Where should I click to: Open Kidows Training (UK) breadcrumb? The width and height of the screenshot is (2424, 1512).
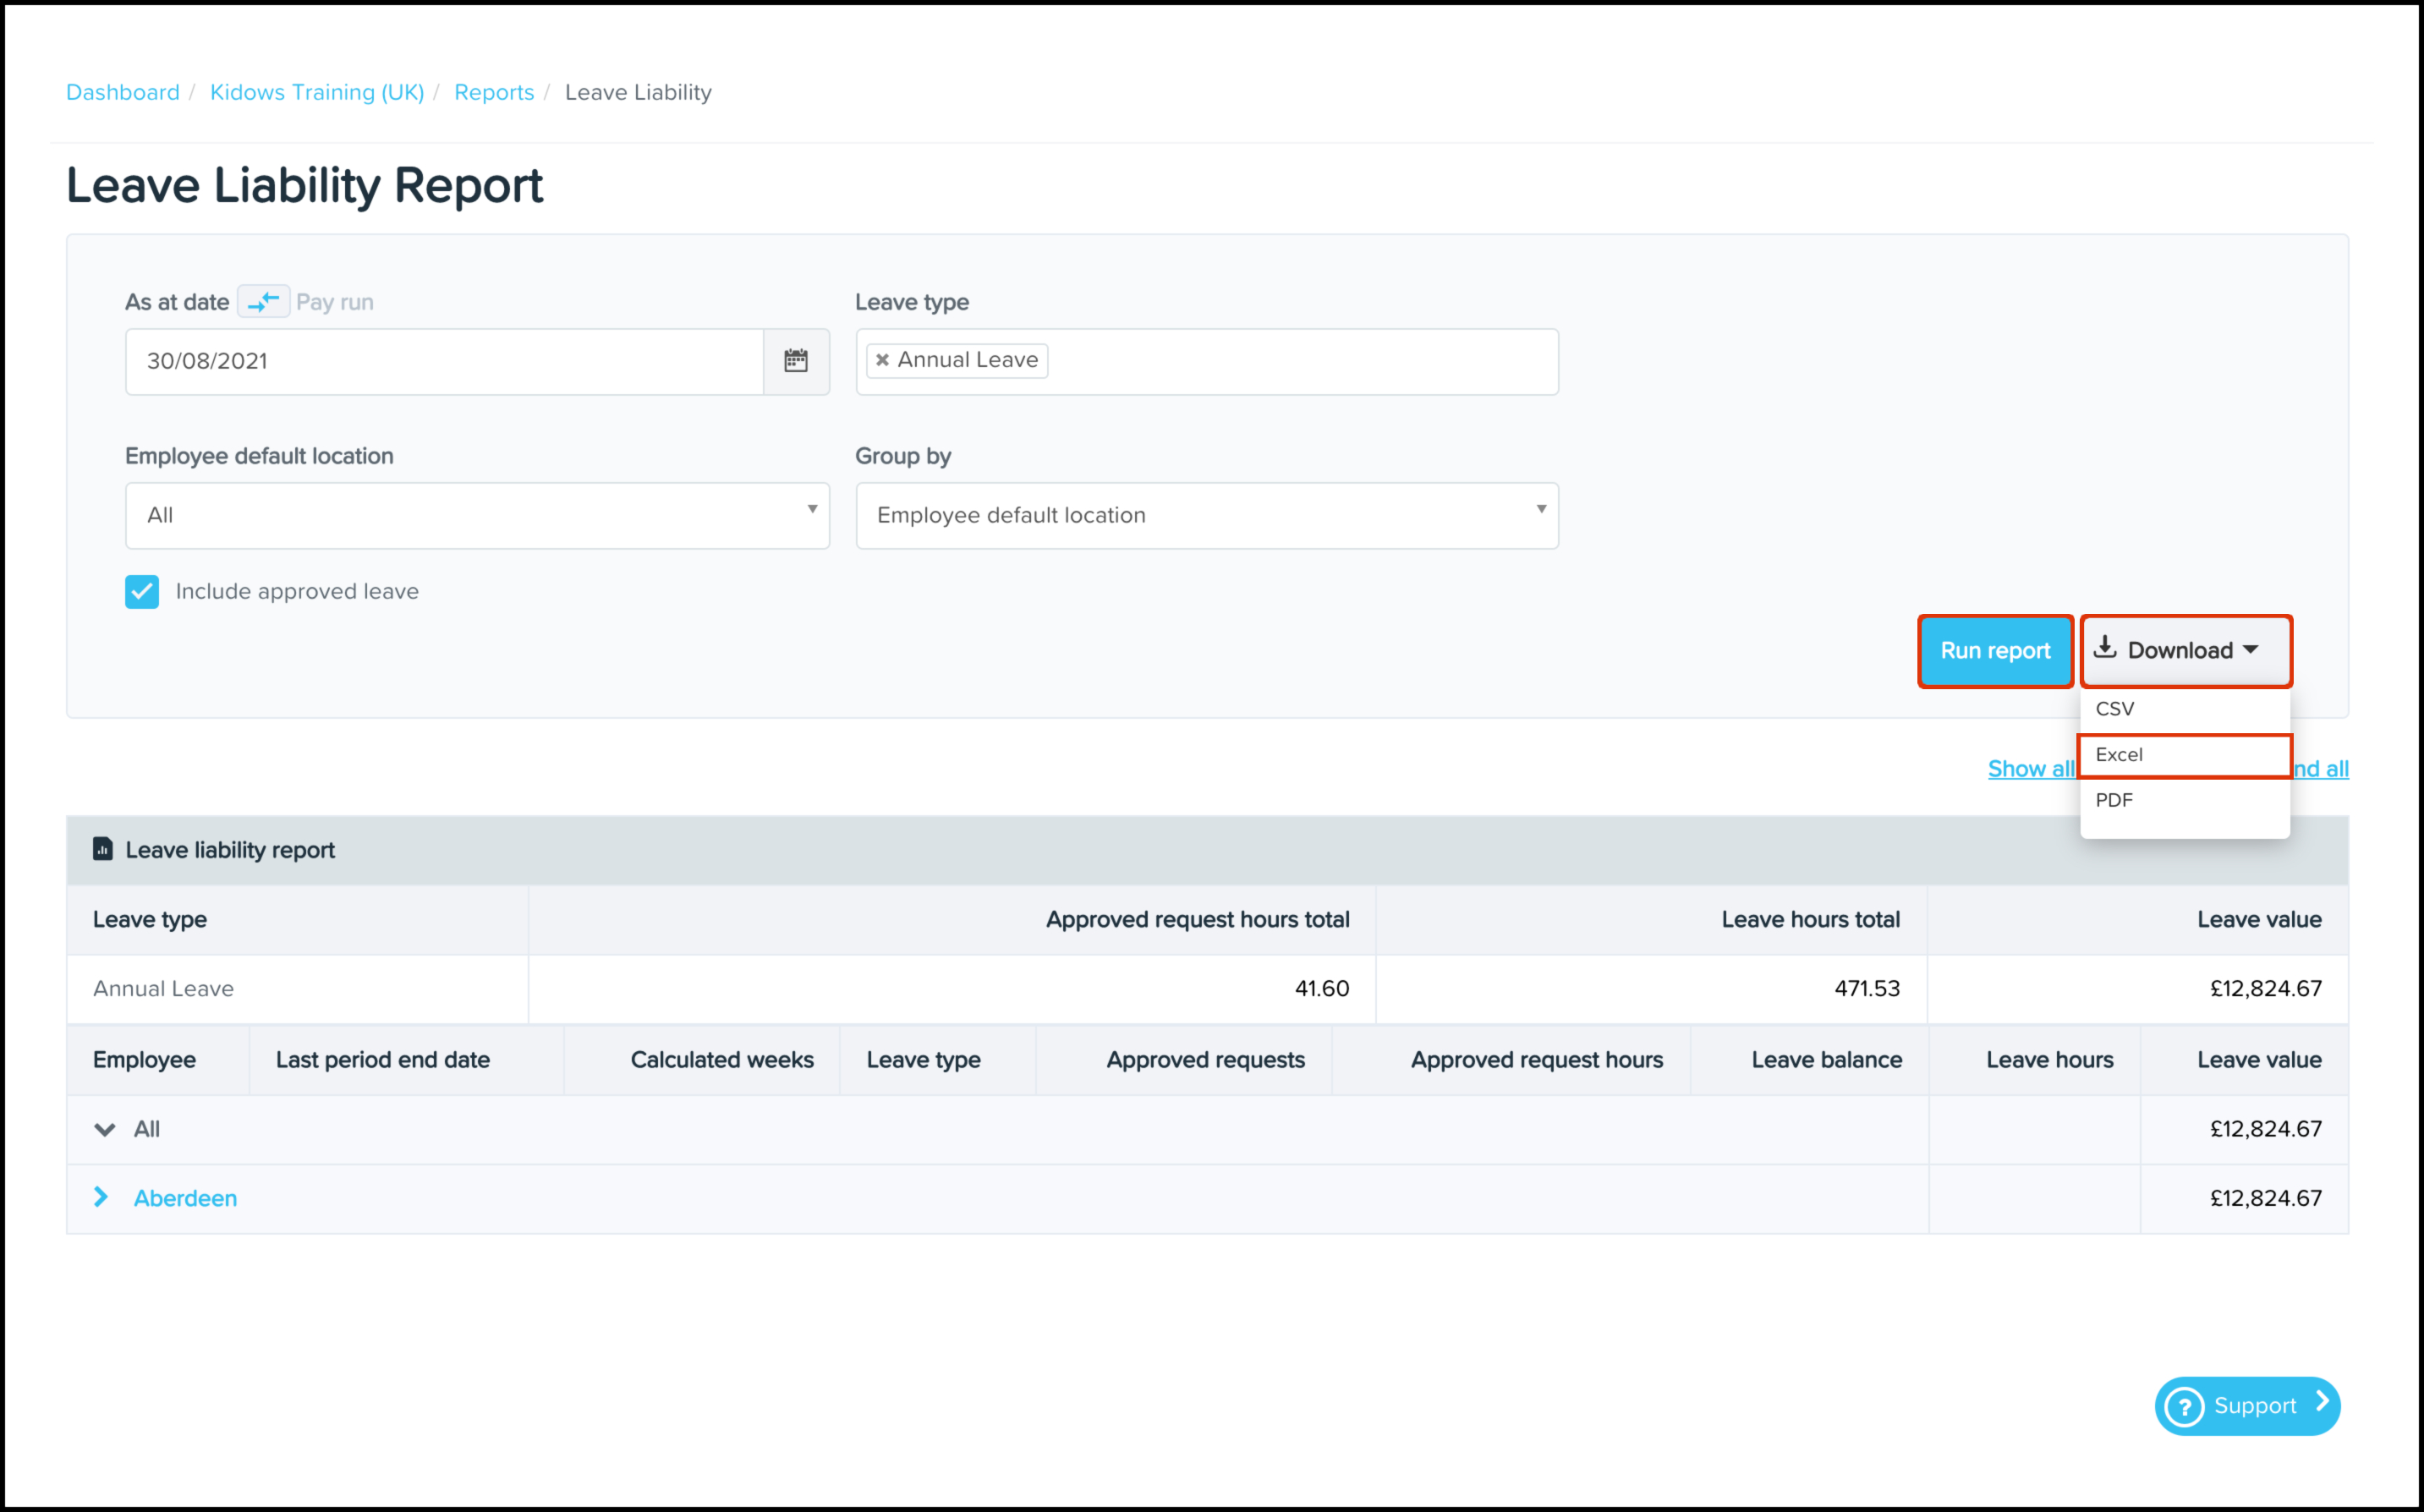click(317, 92)
